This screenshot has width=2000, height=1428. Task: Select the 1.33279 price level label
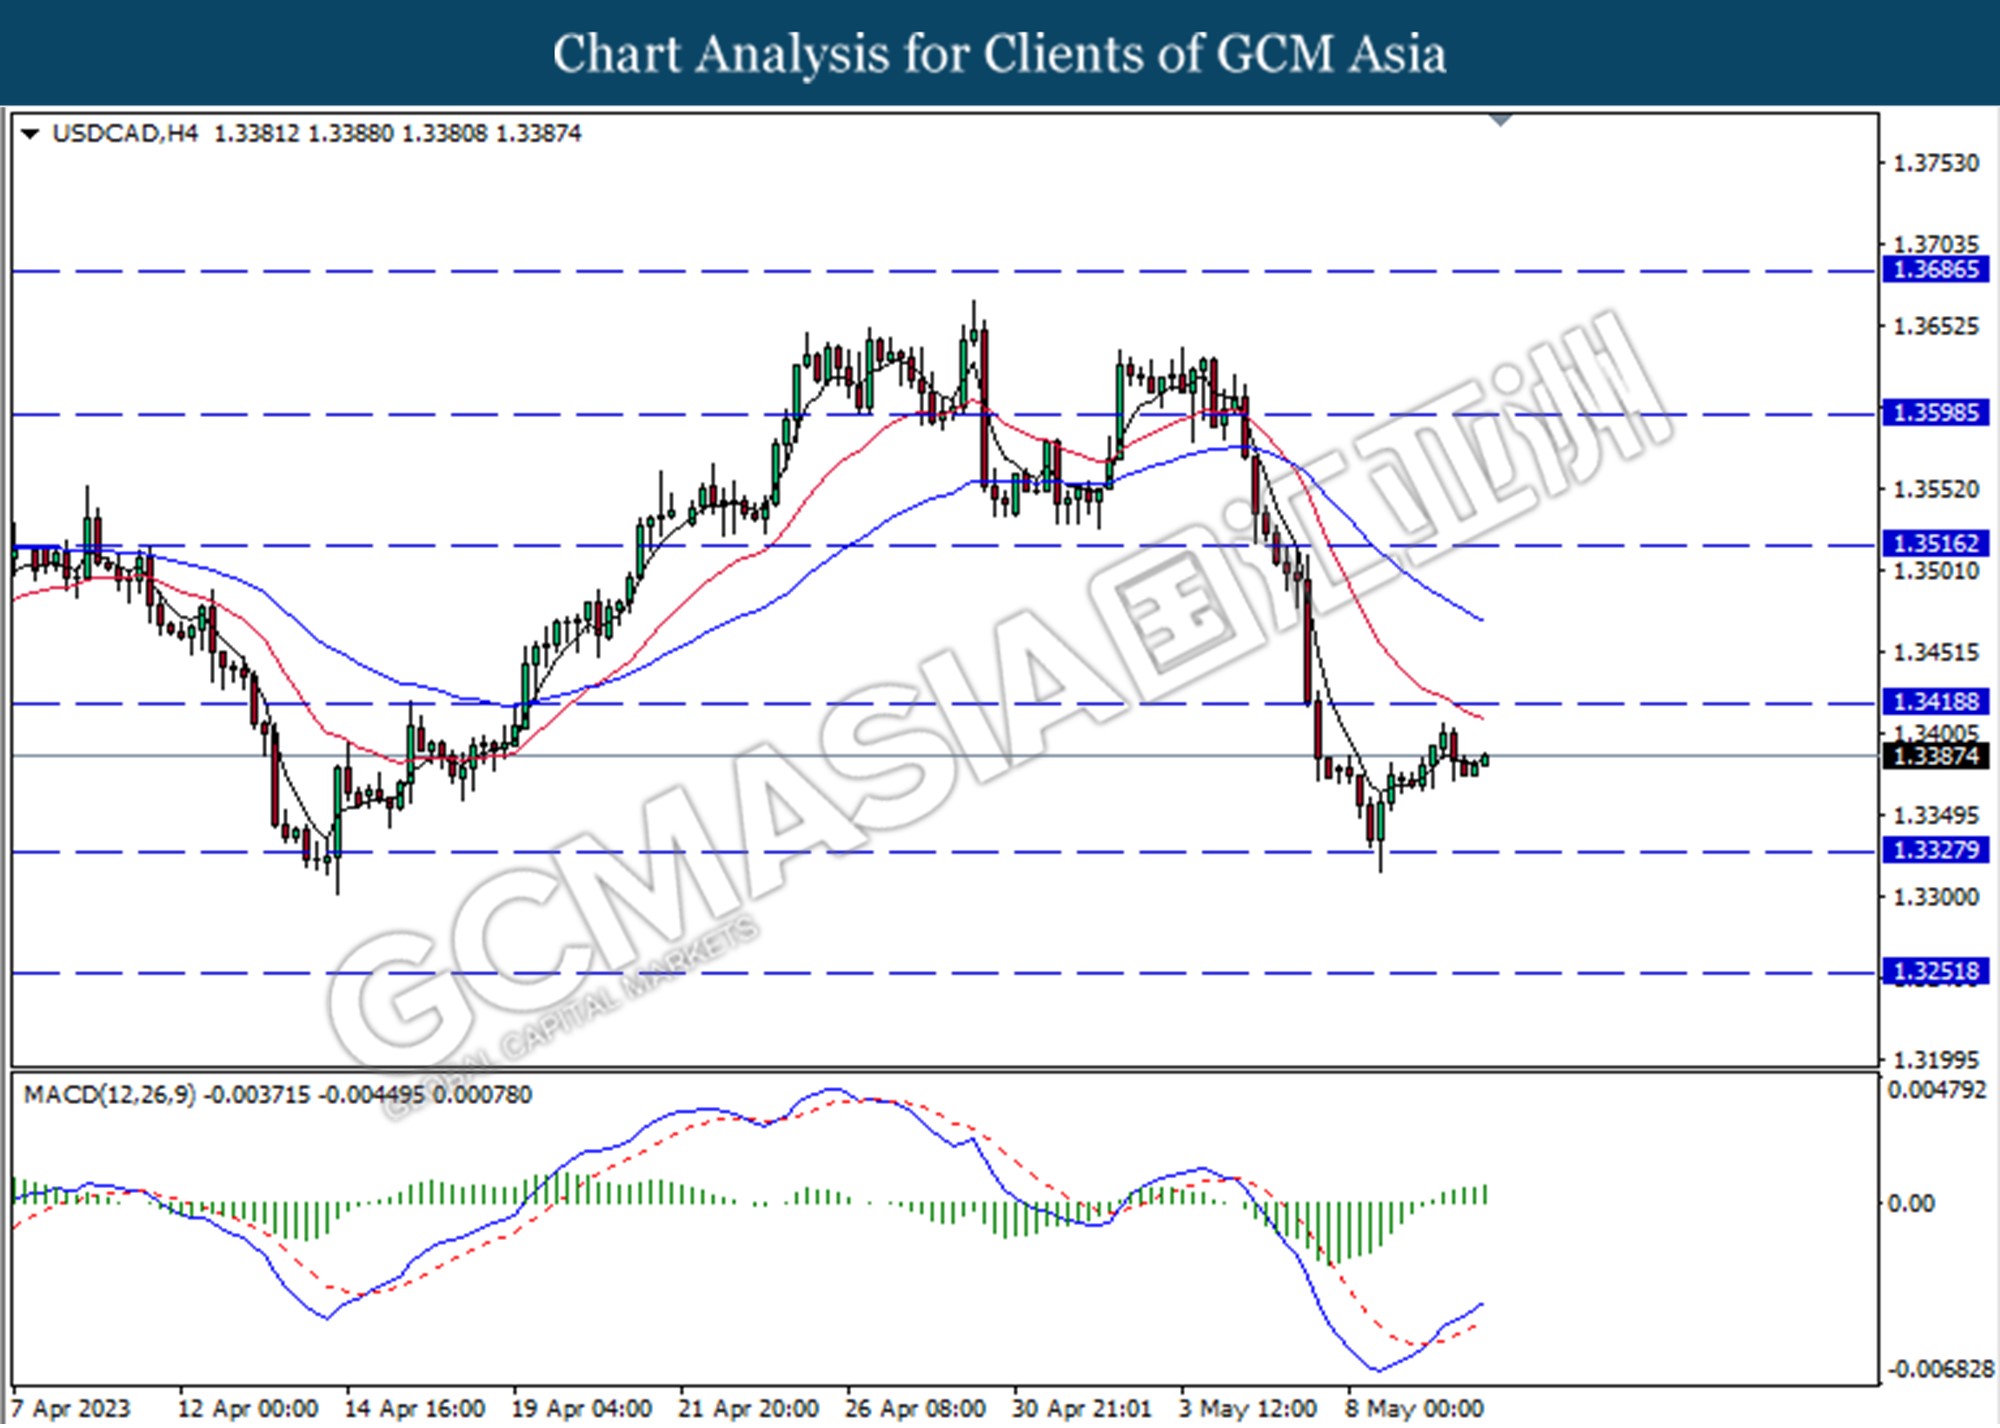(x=1935, y=850)
